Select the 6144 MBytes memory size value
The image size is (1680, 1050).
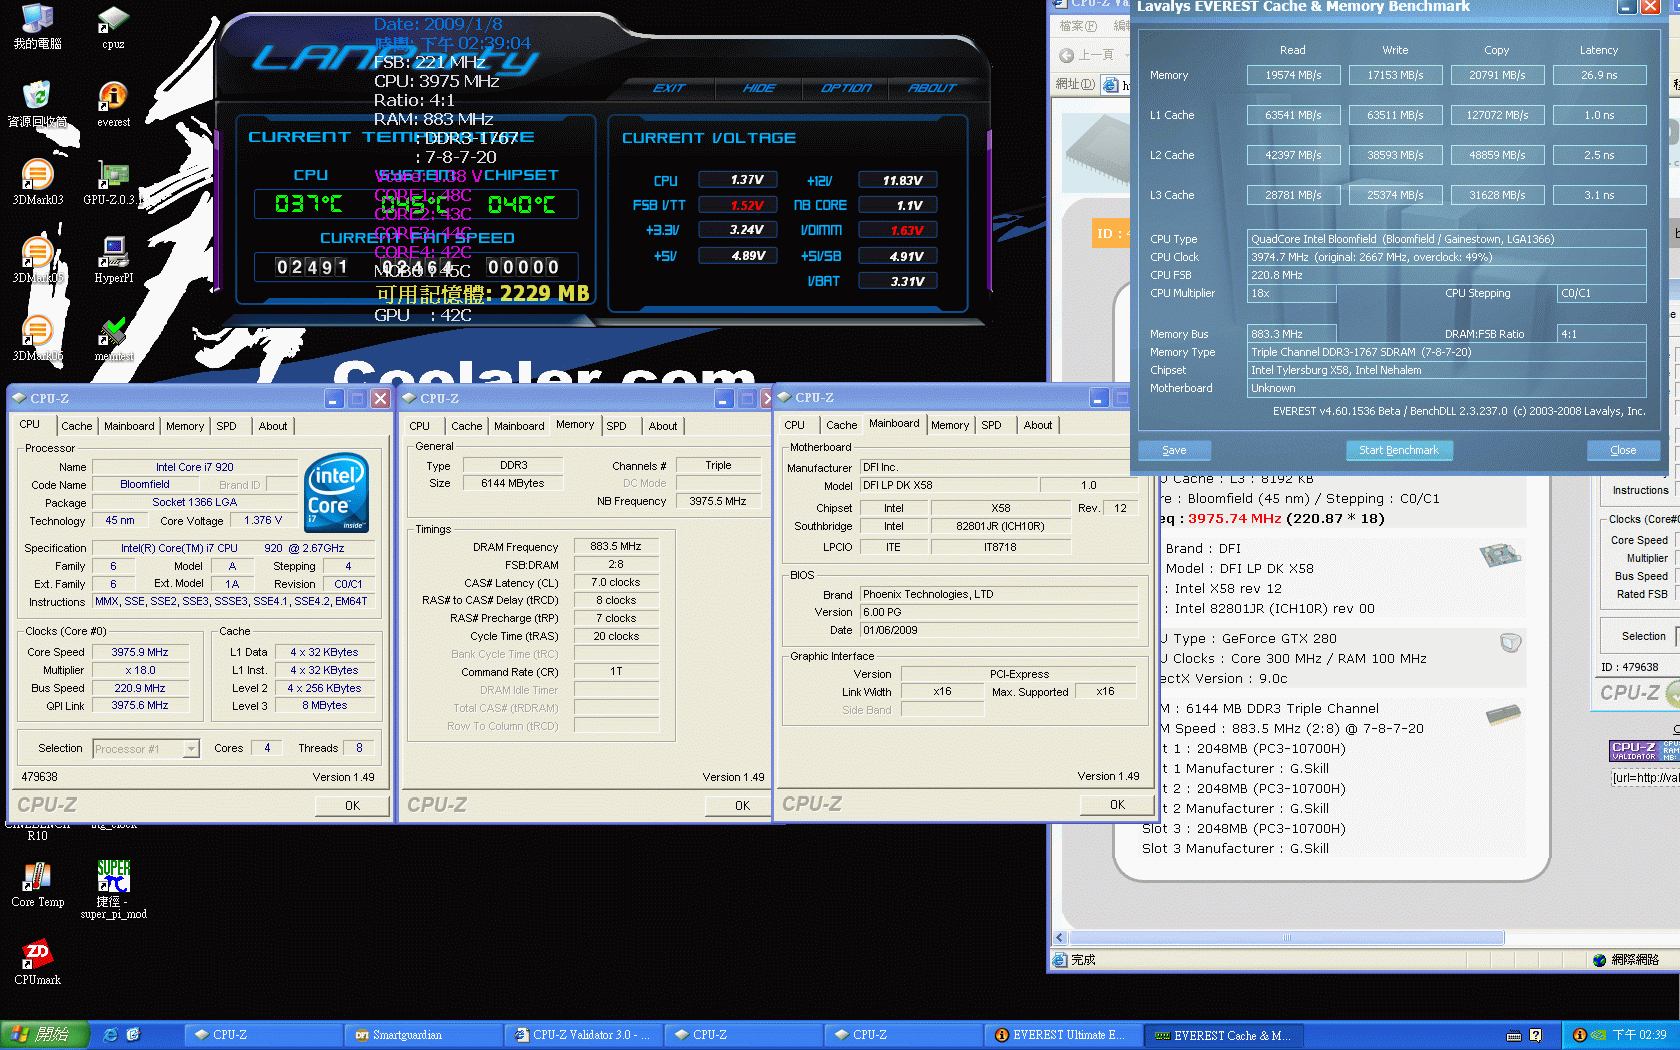click(513, 483)
